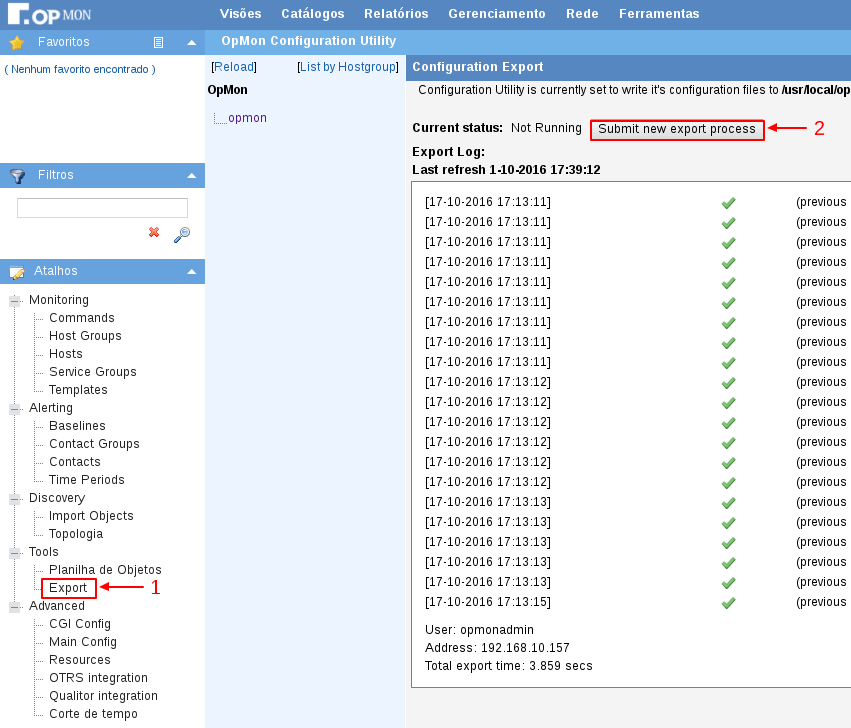Screen dimensions: 851x728
Task: Collapse the Filtros panel
Action: pyautogui.click(x=191, y=176)
